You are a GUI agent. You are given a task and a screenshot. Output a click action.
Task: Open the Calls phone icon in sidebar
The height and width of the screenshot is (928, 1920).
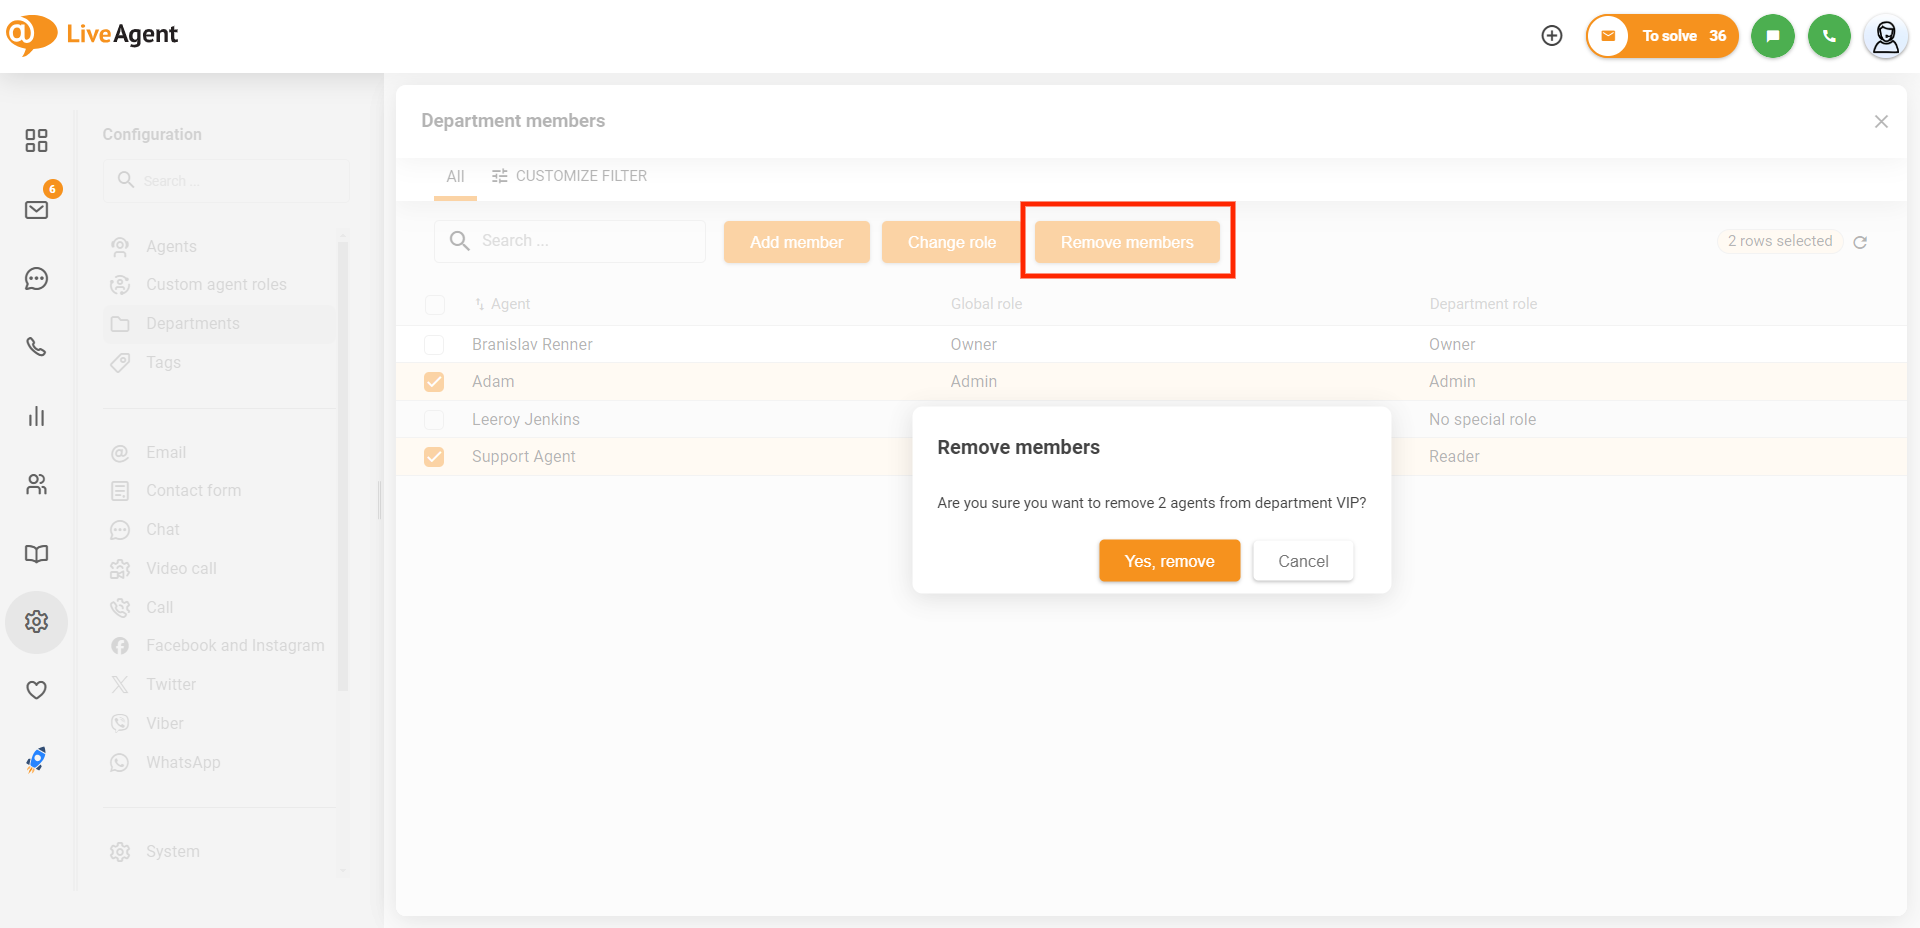36,347
